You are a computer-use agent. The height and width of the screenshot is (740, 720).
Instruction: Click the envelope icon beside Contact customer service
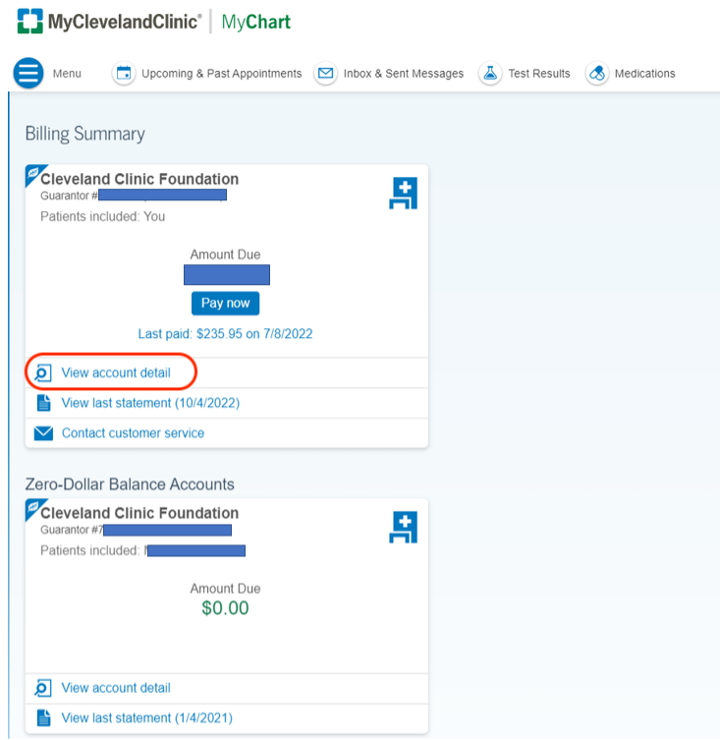(43, 433)
